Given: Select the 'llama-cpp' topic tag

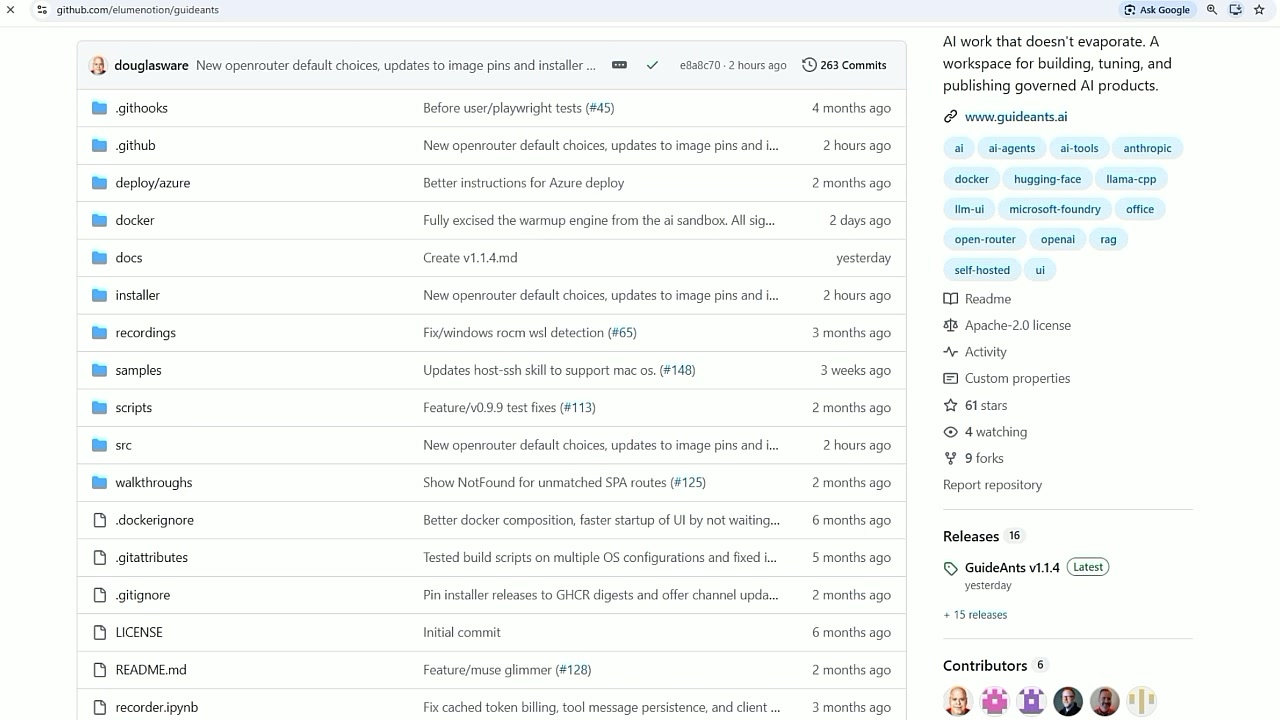Looking at the screenshot, I should pos(1131,179).
